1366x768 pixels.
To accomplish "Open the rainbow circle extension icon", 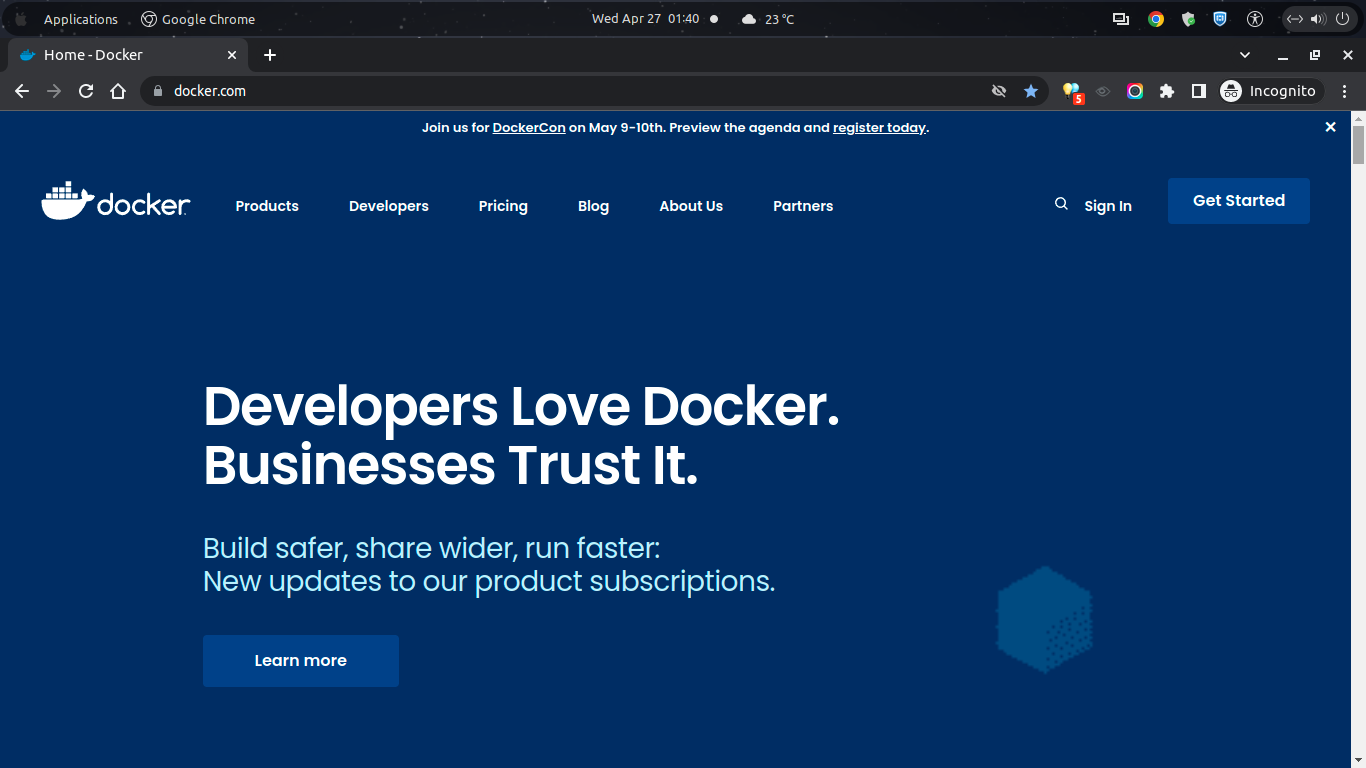I will click(x=1135, y=91).
